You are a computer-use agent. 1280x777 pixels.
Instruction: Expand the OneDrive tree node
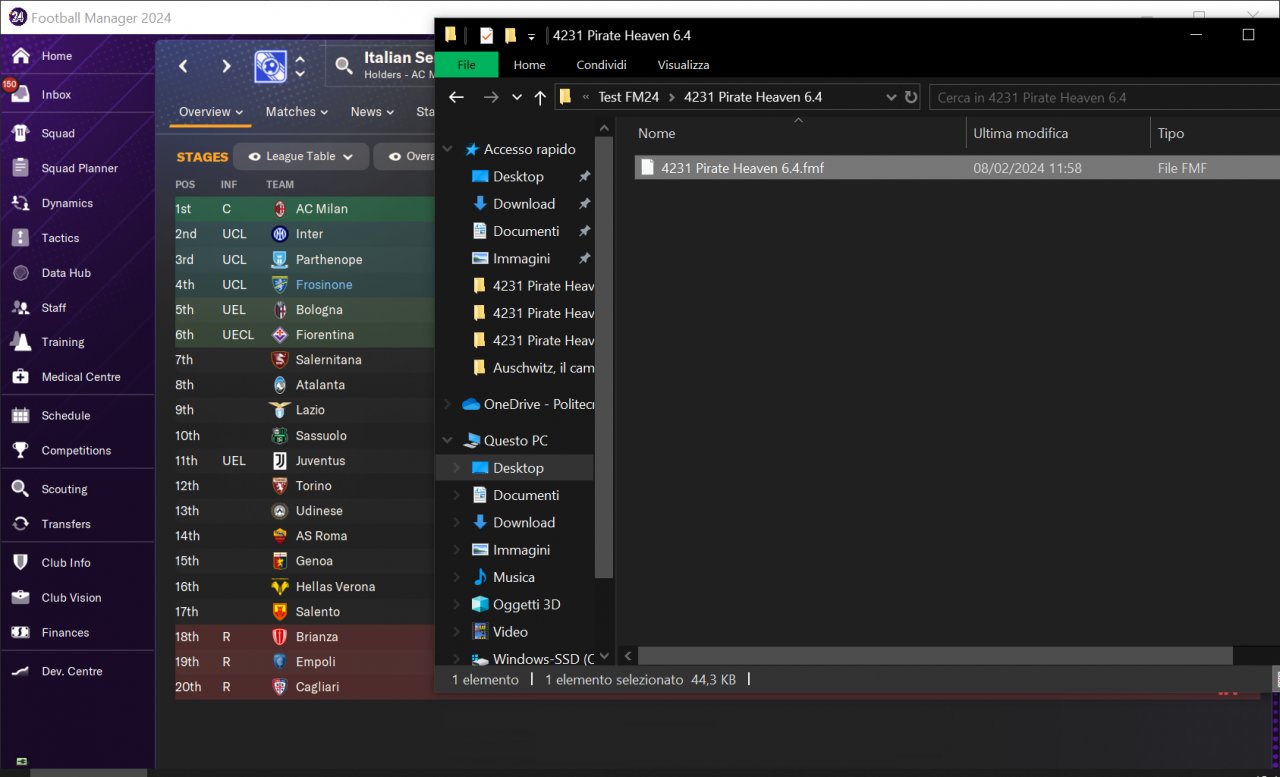448,405
